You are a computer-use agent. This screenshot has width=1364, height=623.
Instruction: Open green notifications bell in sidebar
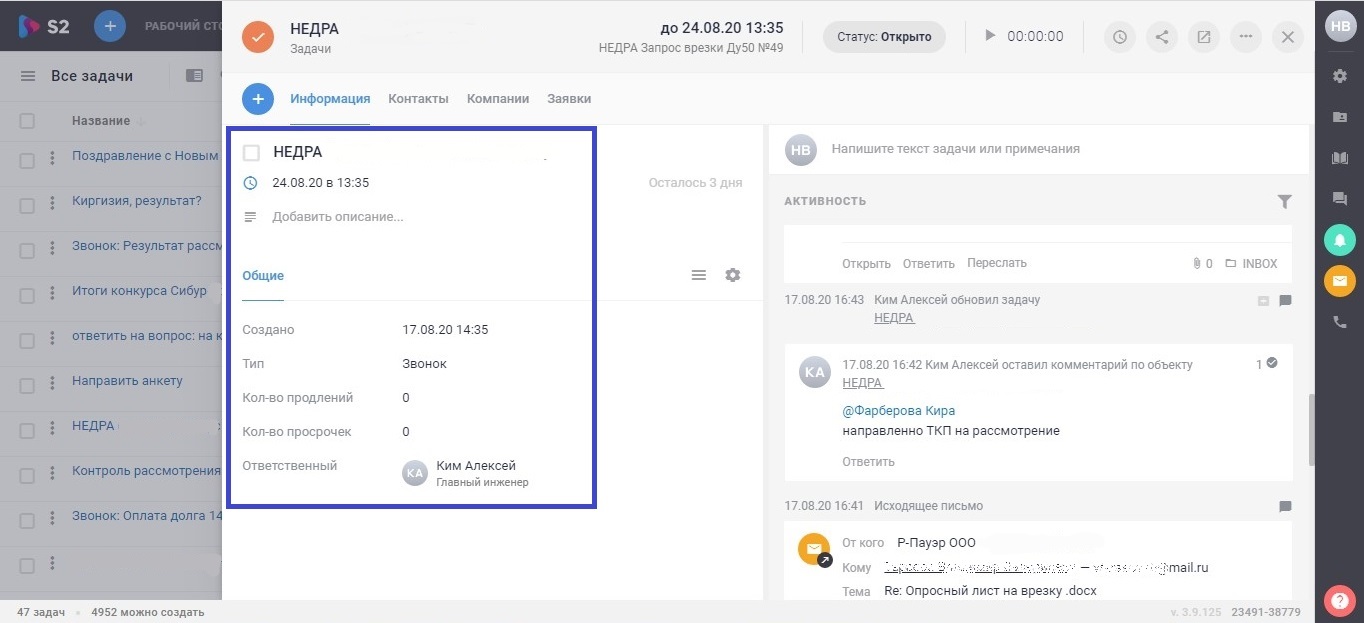pos(1340,240)
